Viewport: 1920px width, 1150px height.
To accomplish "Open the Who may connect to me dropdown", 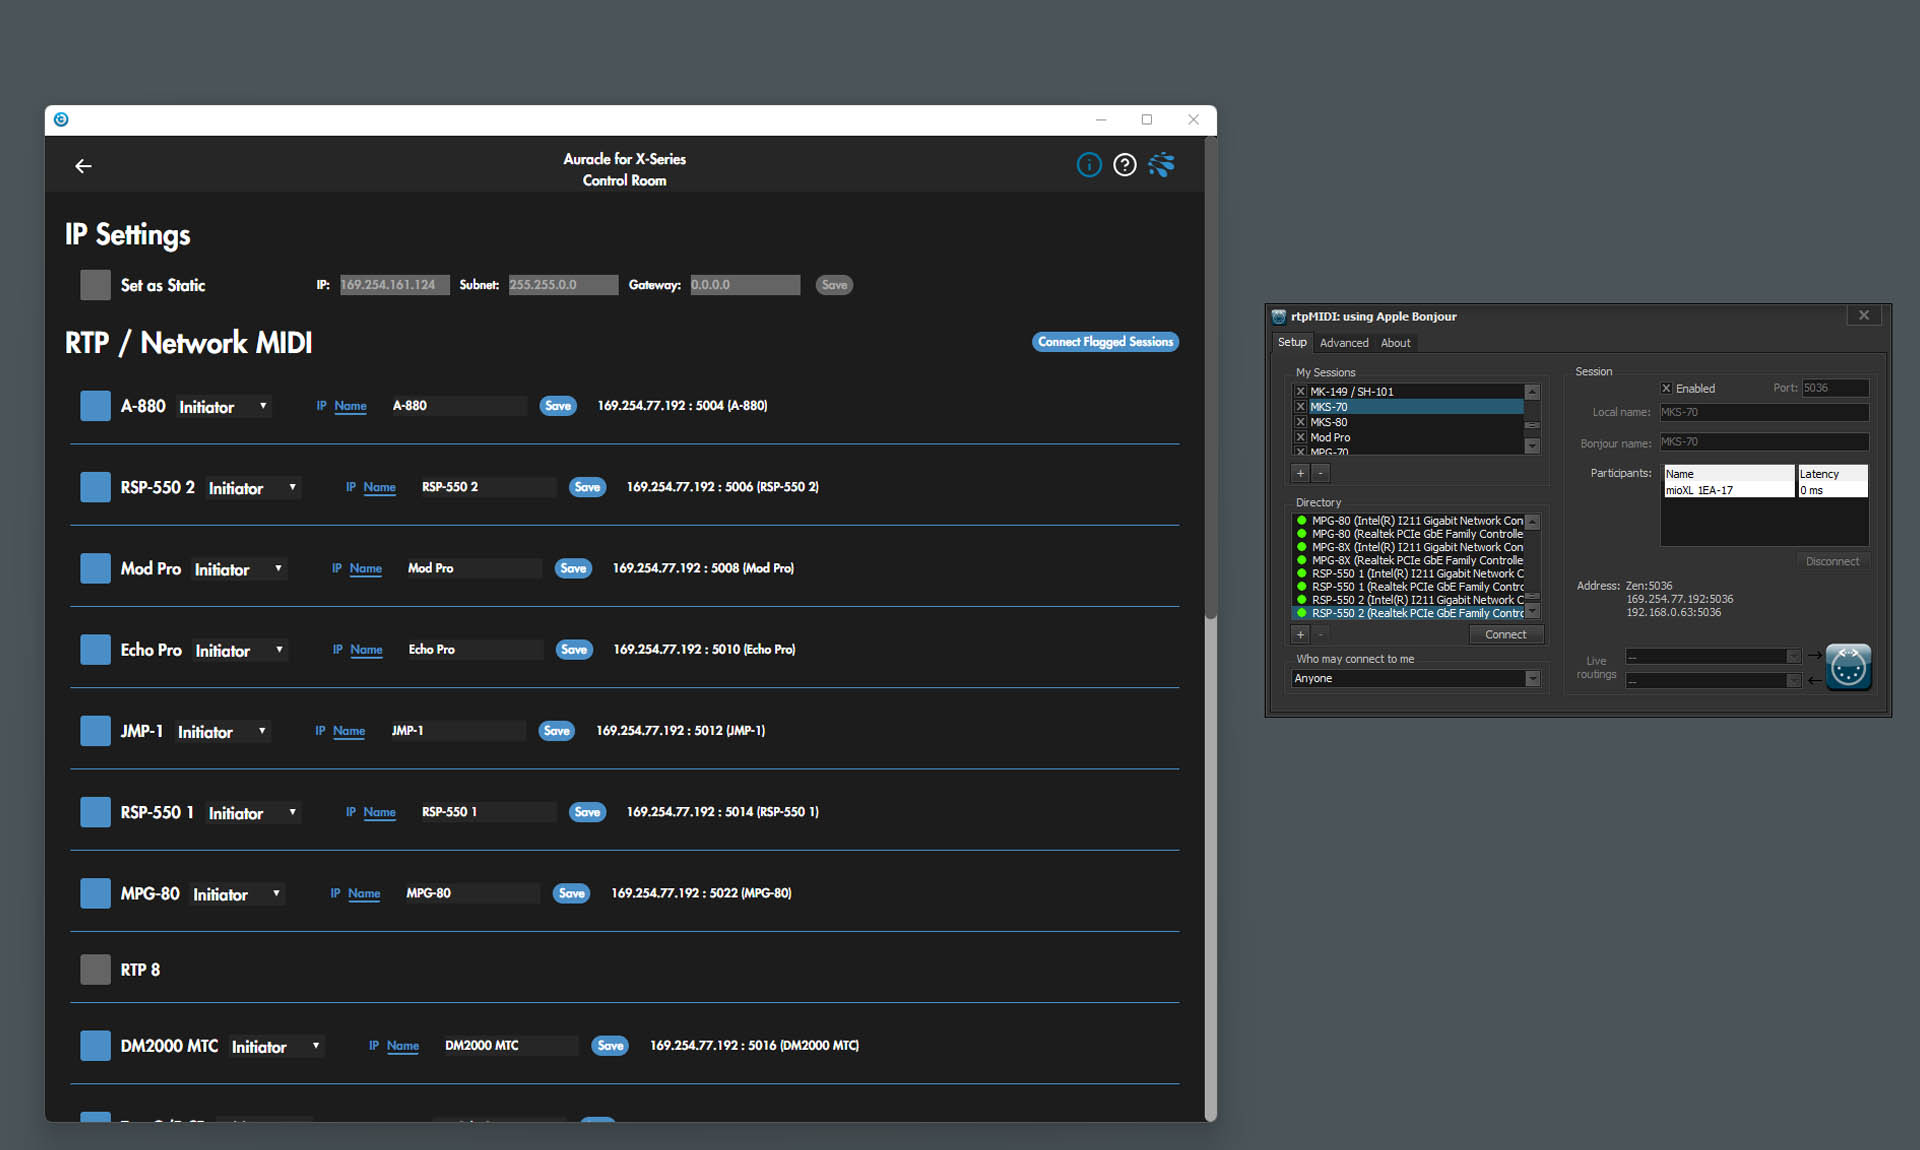I will coord(1415,679).
